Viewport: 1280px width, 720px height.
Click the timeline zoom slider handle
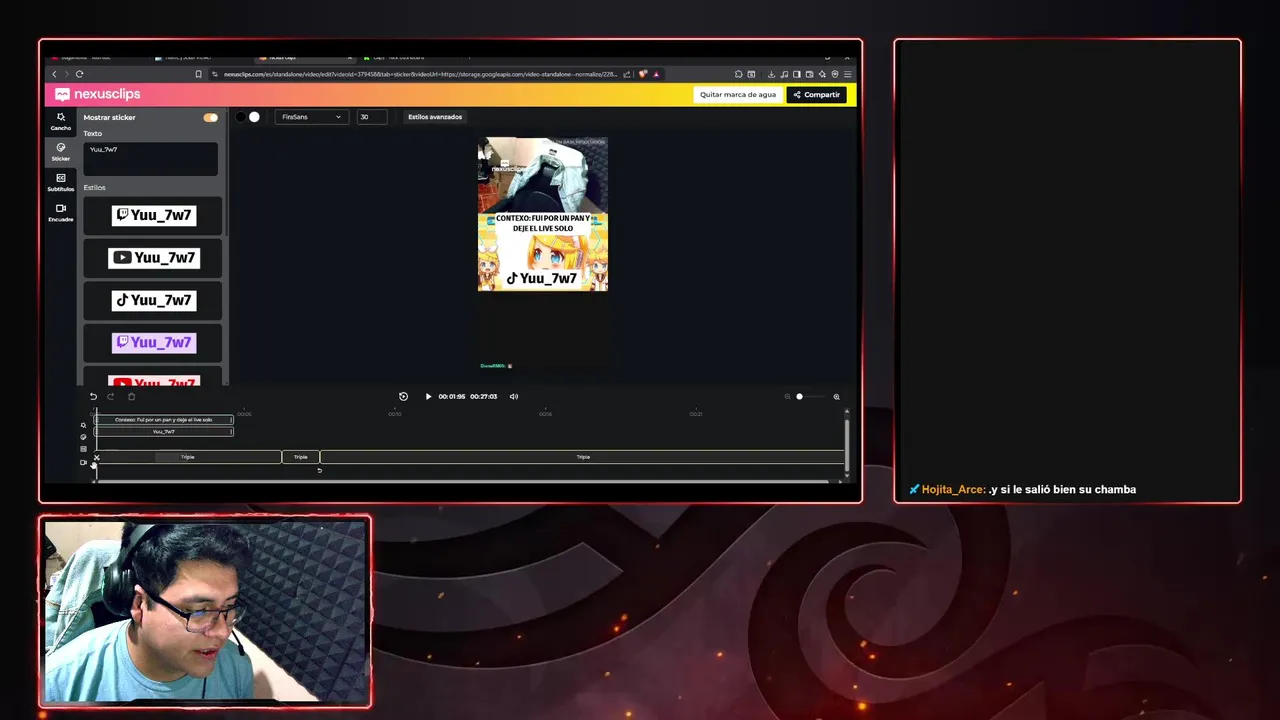pyautogui.click(x=799, y=397)
